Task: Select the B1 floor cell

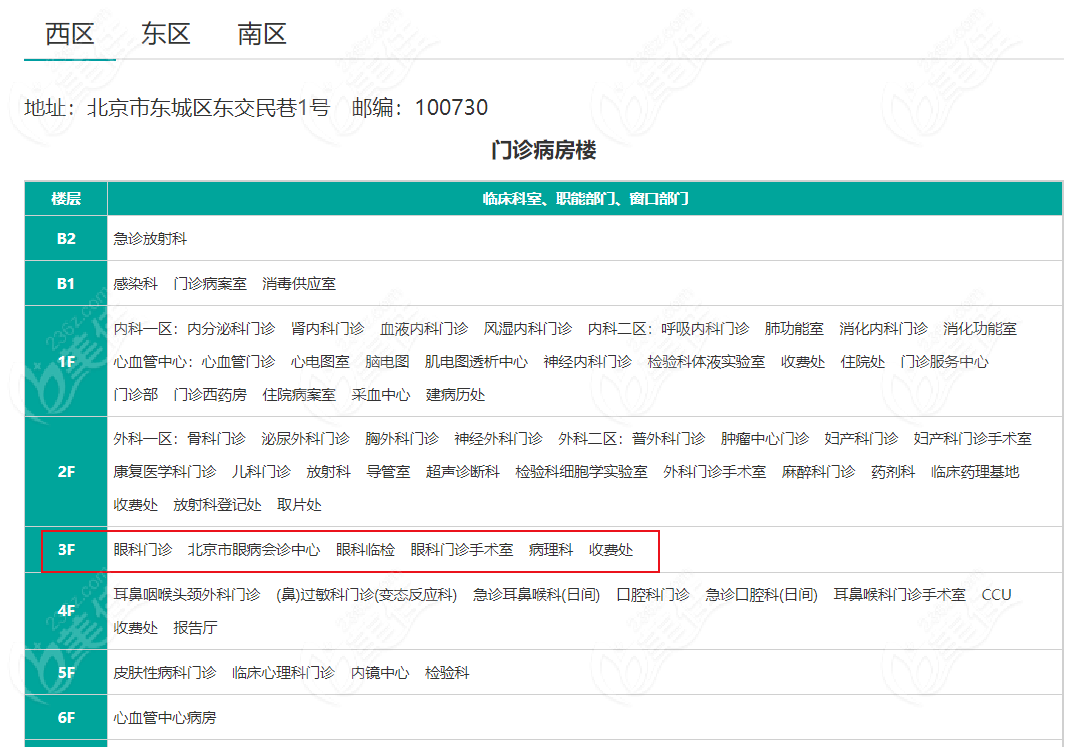Action: point(66,283)
